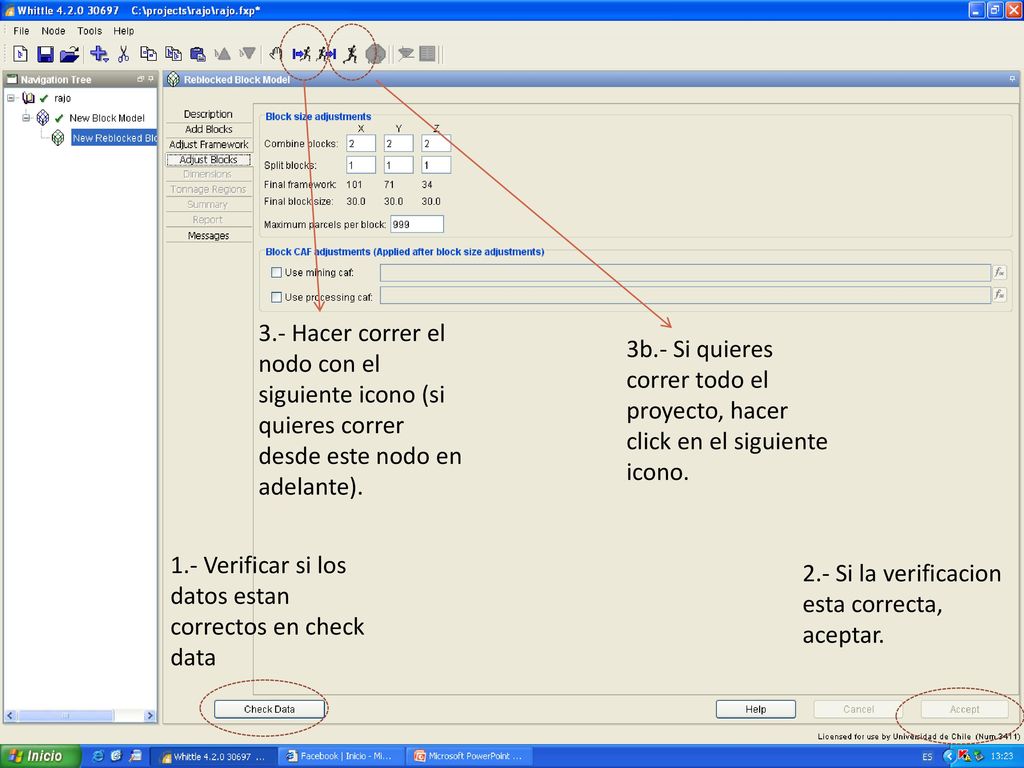Open the Help menu

[x=123, y=31]
